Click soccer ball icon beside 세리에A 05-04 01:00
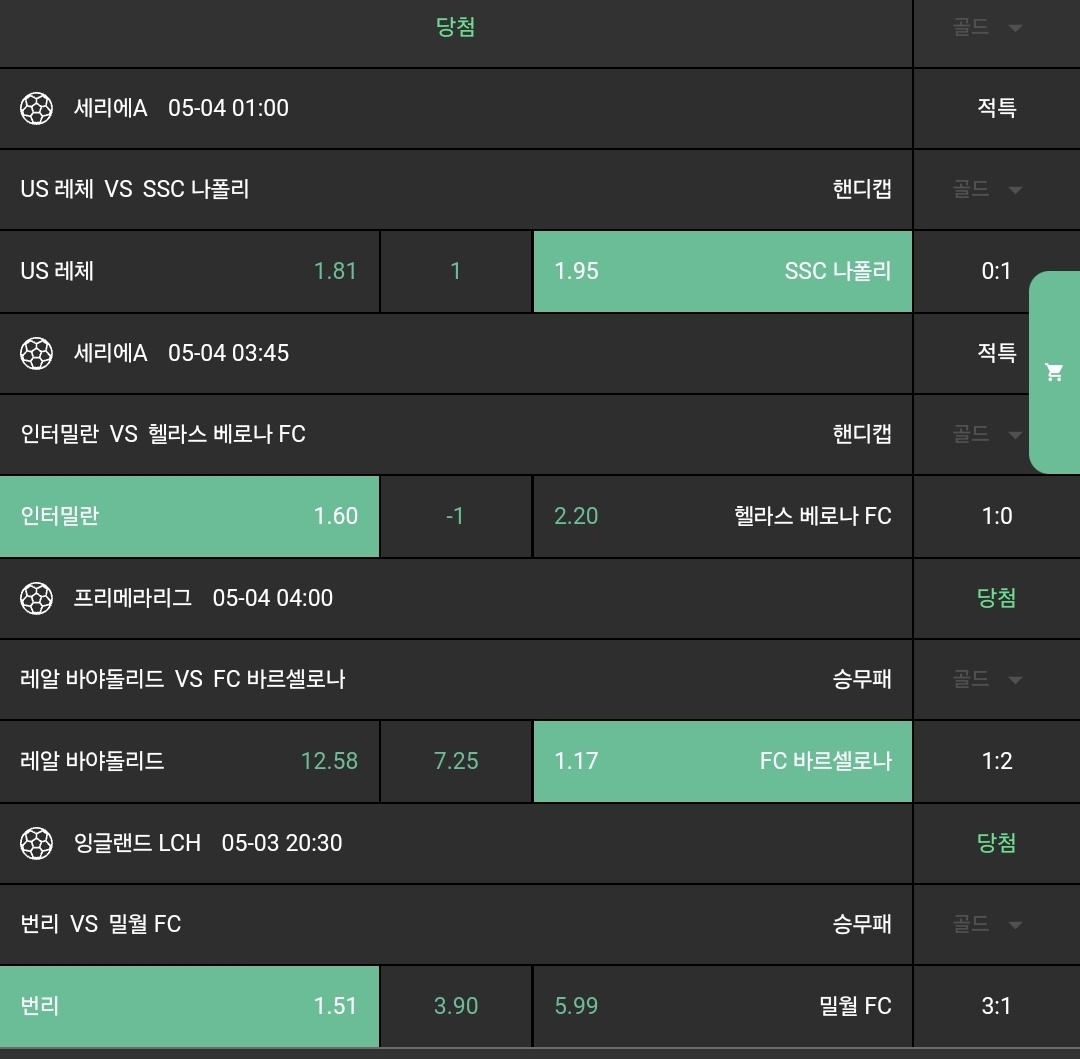 (x=36, y=108)
